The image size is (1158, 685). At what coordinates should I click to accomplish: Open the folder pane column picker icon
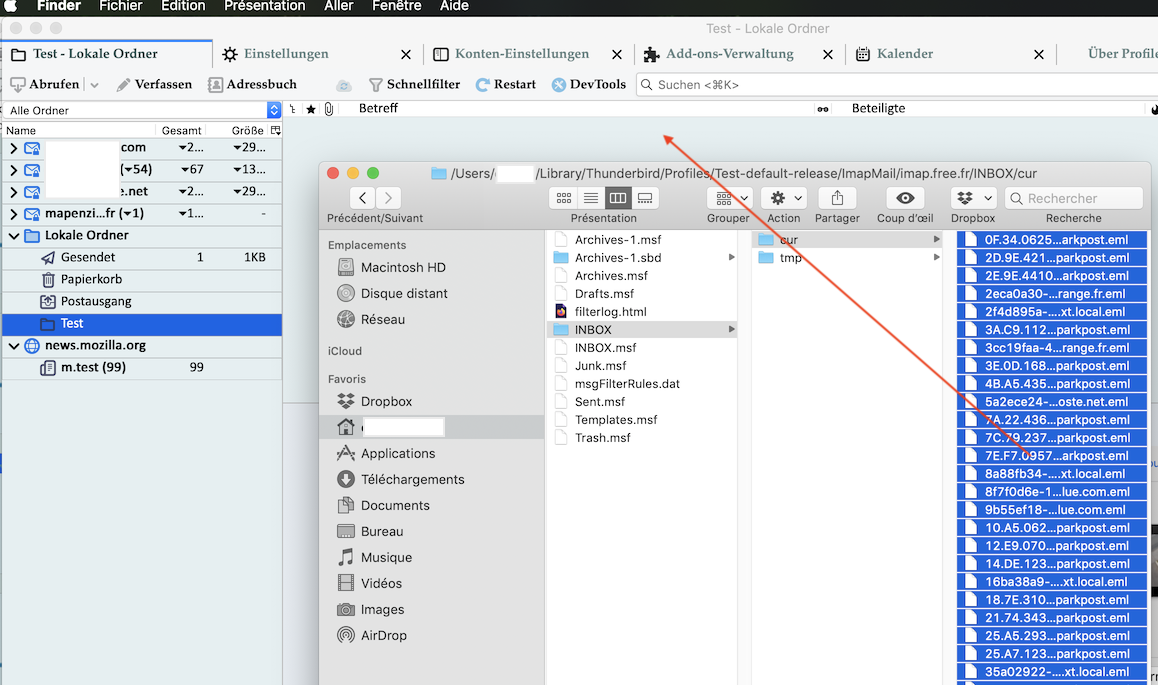(x=275, y=130)
